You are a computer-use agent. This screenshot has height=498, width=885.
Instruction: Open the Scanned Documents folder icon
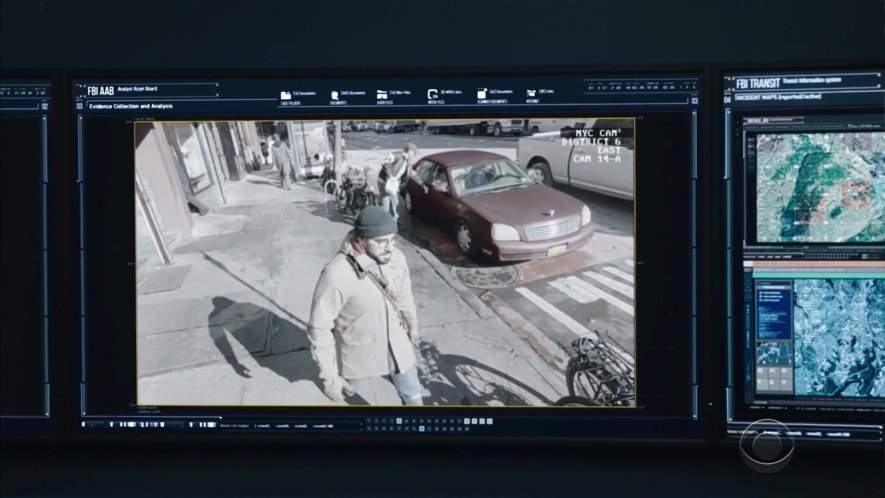[x=483, y=94]
